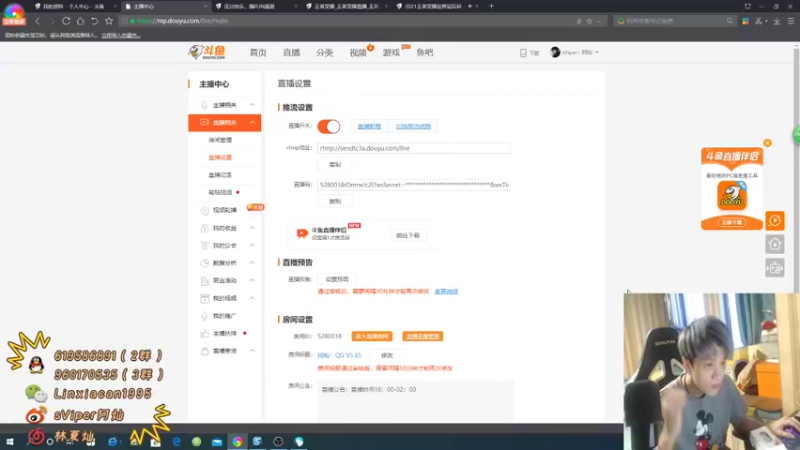Copy the stream key with 复制 button
Viewport: 800px width, 450px height.
pos(335,201)
